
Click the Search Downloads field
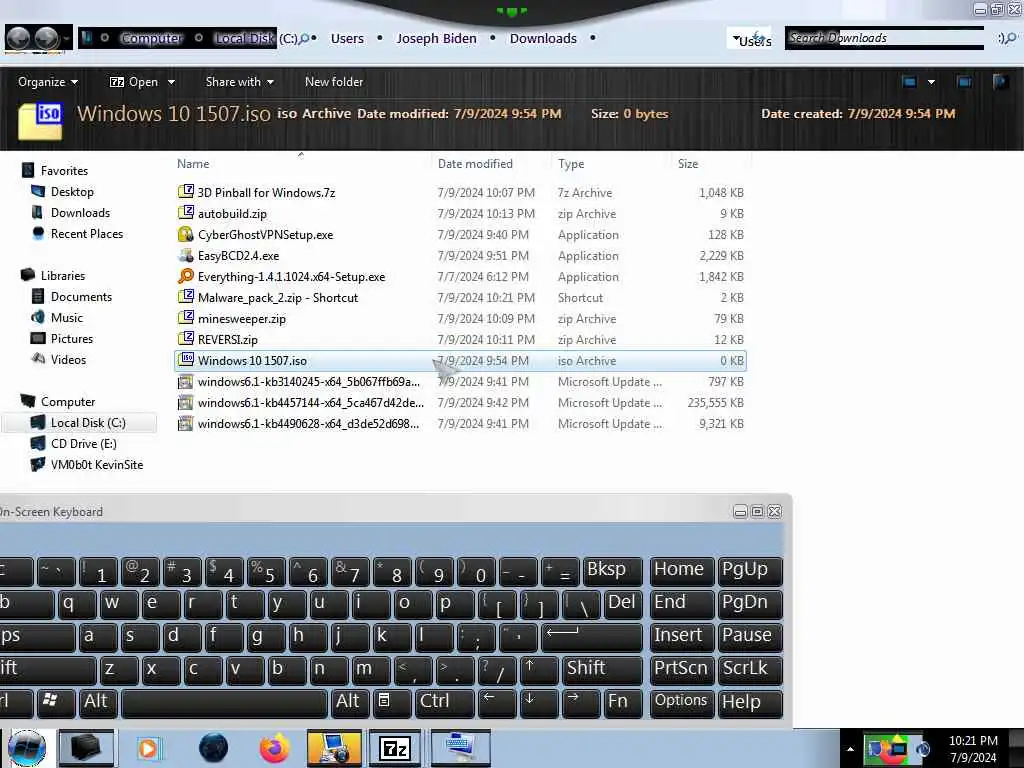[x=884, y=38]
